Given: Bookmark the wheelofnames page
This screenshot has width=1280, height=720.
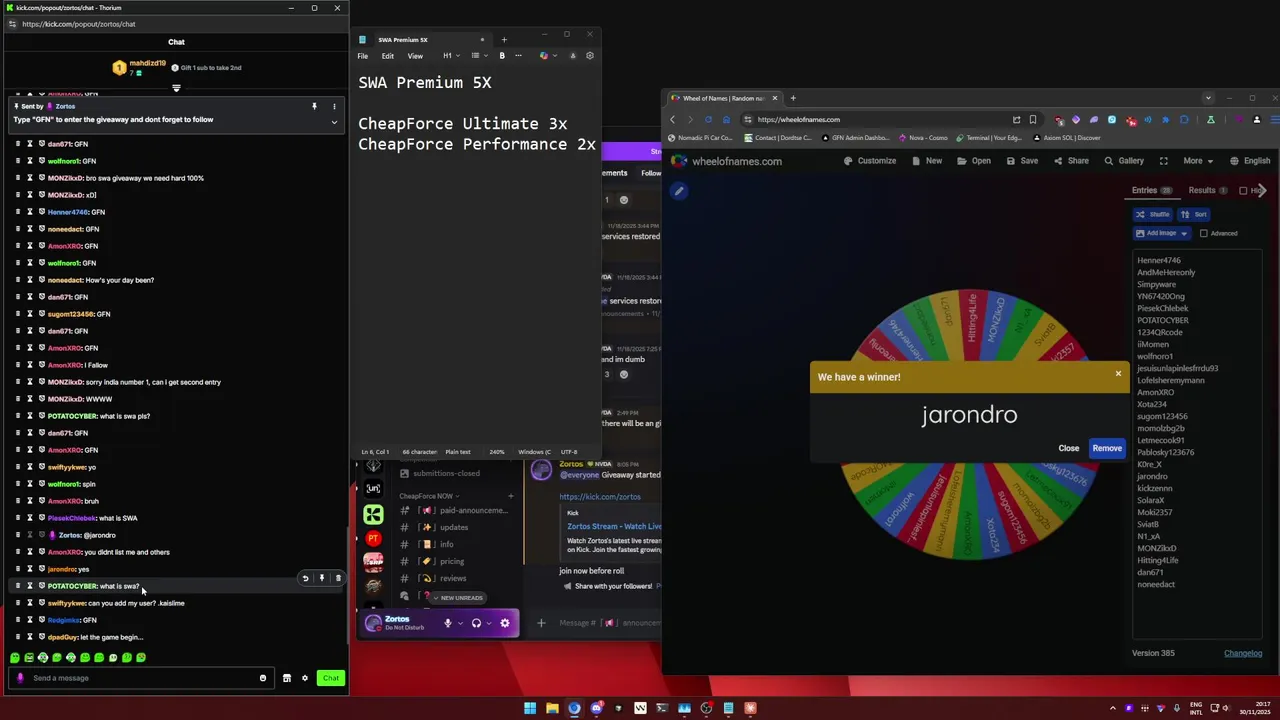Looking at the screenshot, I should coord(1033,119).
